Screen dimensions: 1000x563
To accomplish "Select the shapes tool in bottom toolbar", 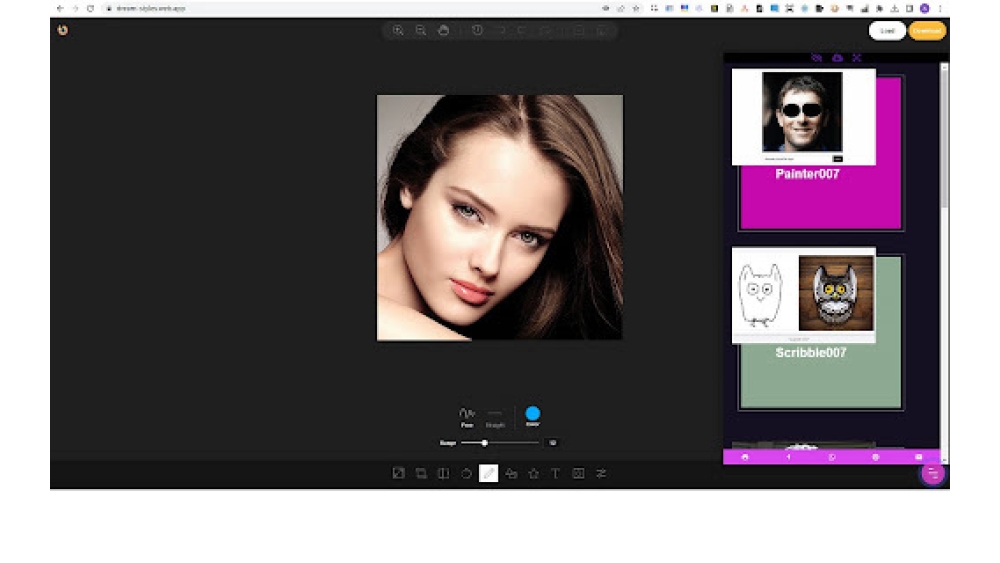I will click(511, 473).
